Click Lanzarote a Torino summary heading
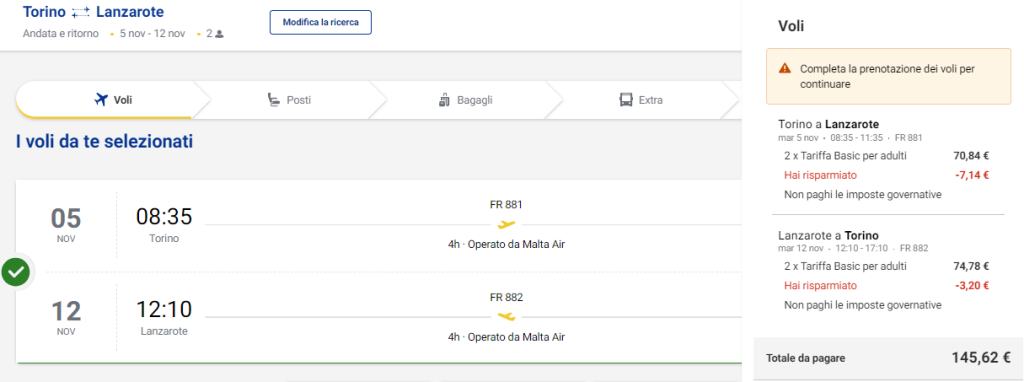The image size is (1024, 382). click(x=829, y=235)
